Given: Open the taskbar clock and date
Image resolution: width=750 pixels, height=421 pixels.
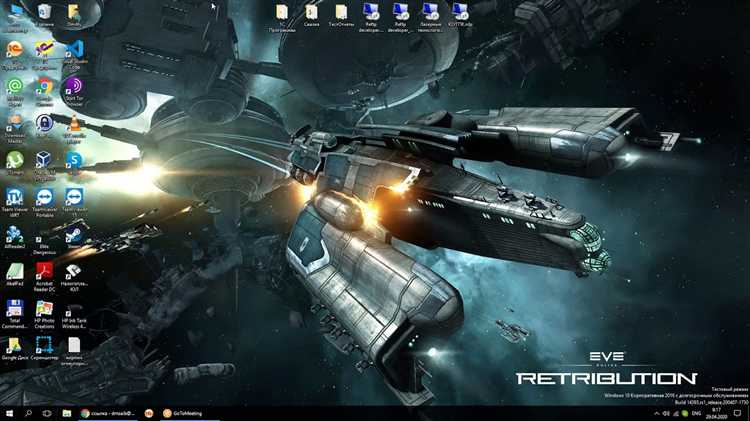Looking at the screenshot, I should coord(716,413).
